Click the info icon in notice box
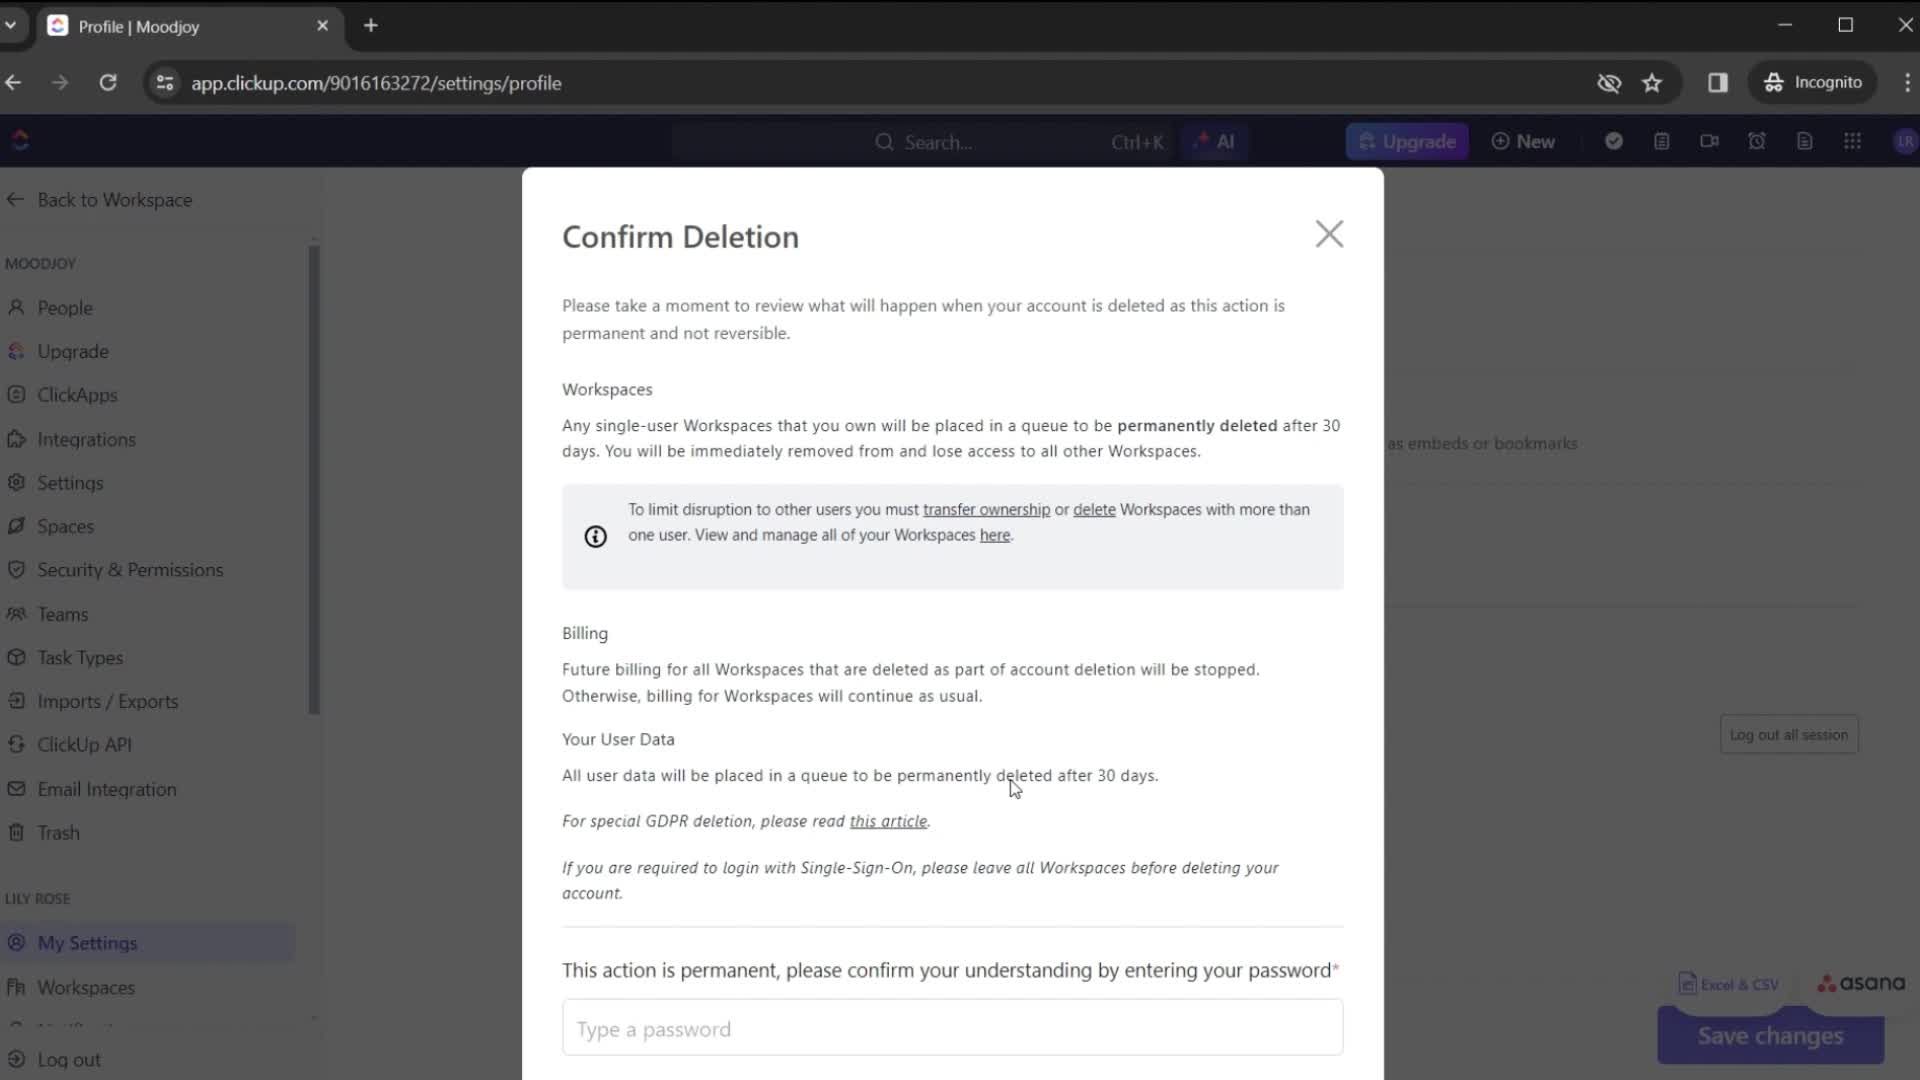The height and width of the screenshot is (1080, 1920). [x=595, y=537]
